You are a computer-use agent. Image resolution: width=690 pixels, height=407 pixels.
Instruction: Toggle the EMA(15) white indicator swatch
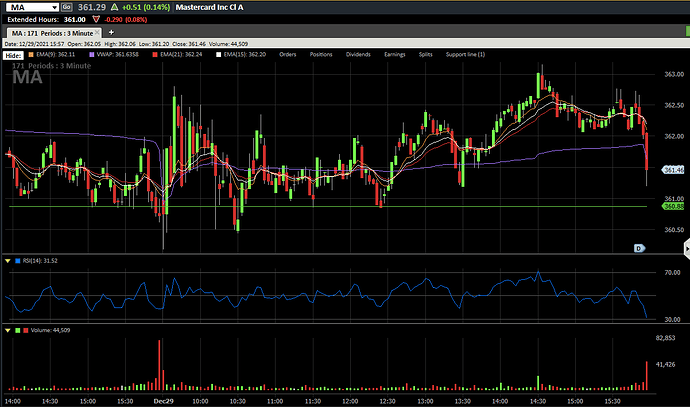tap(218, 55)
